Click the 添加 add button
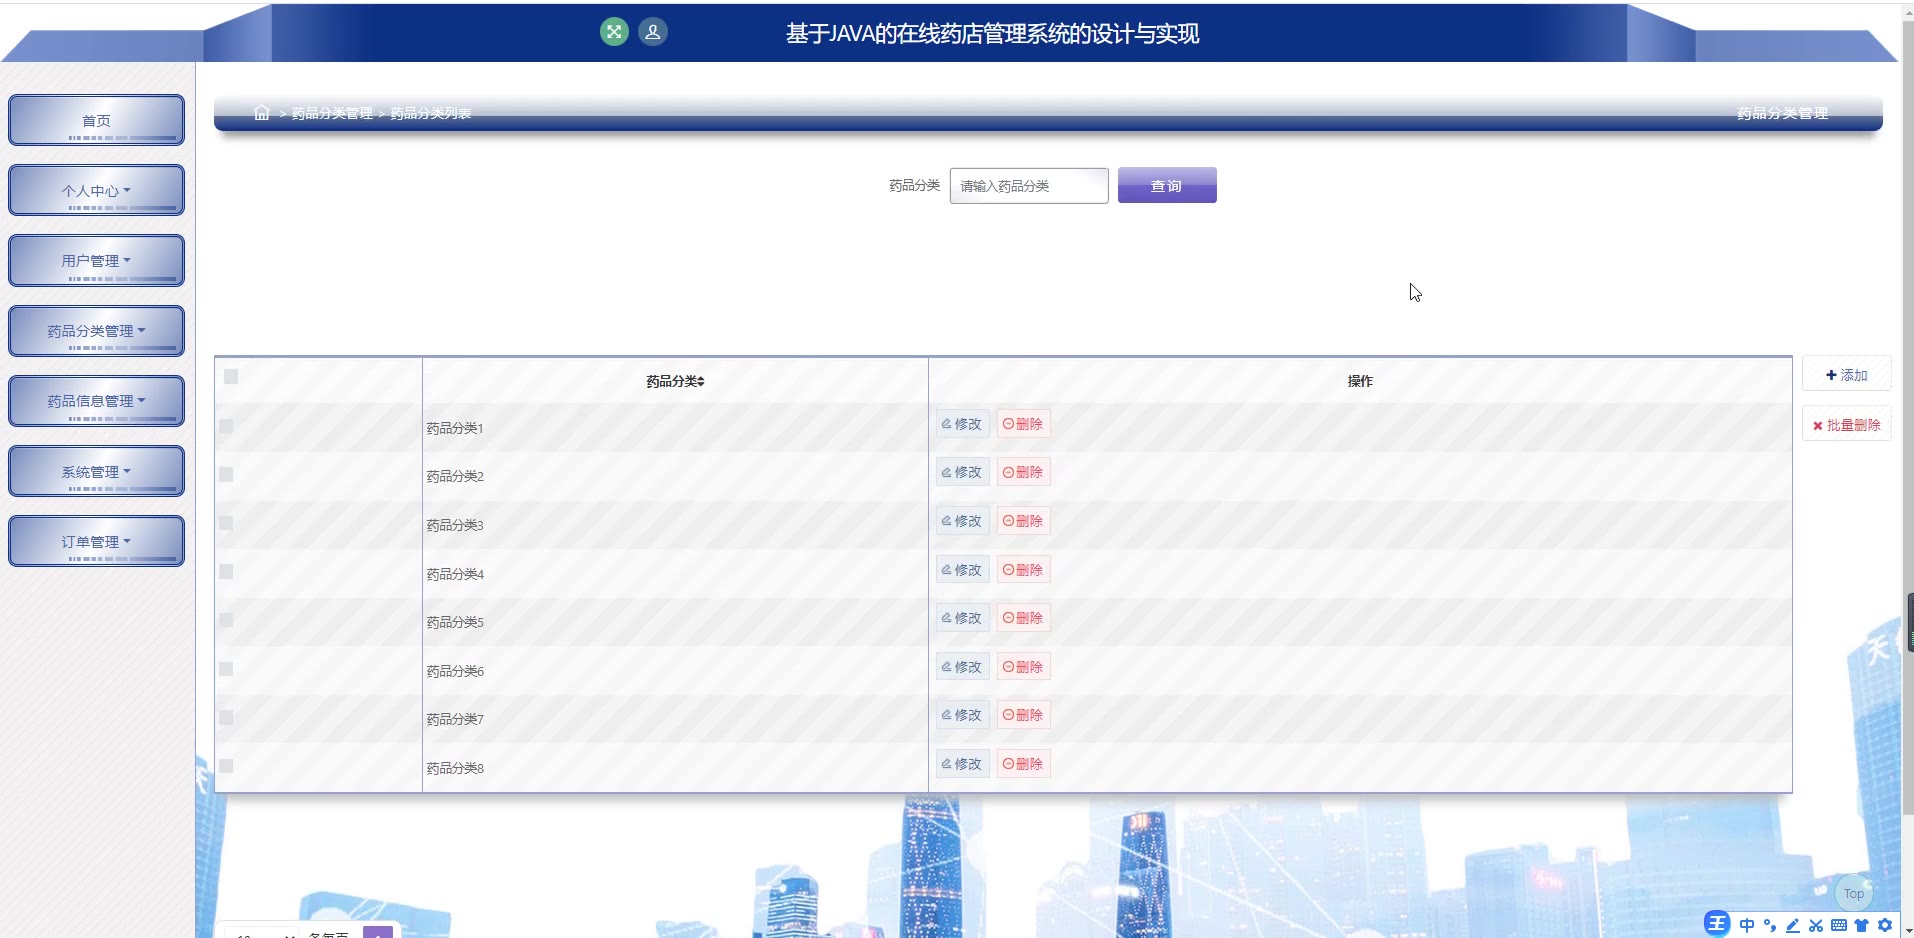This screenshot has width=1914, height=938. (x=1846, y=375)
